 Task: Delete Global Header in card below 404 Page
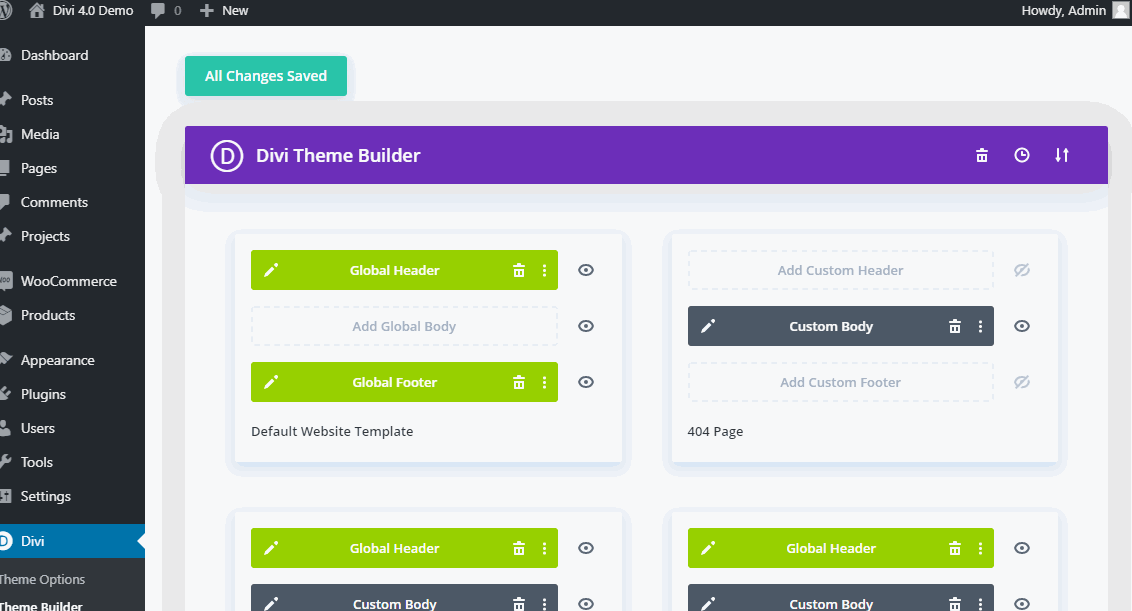[x=954, y=548]
